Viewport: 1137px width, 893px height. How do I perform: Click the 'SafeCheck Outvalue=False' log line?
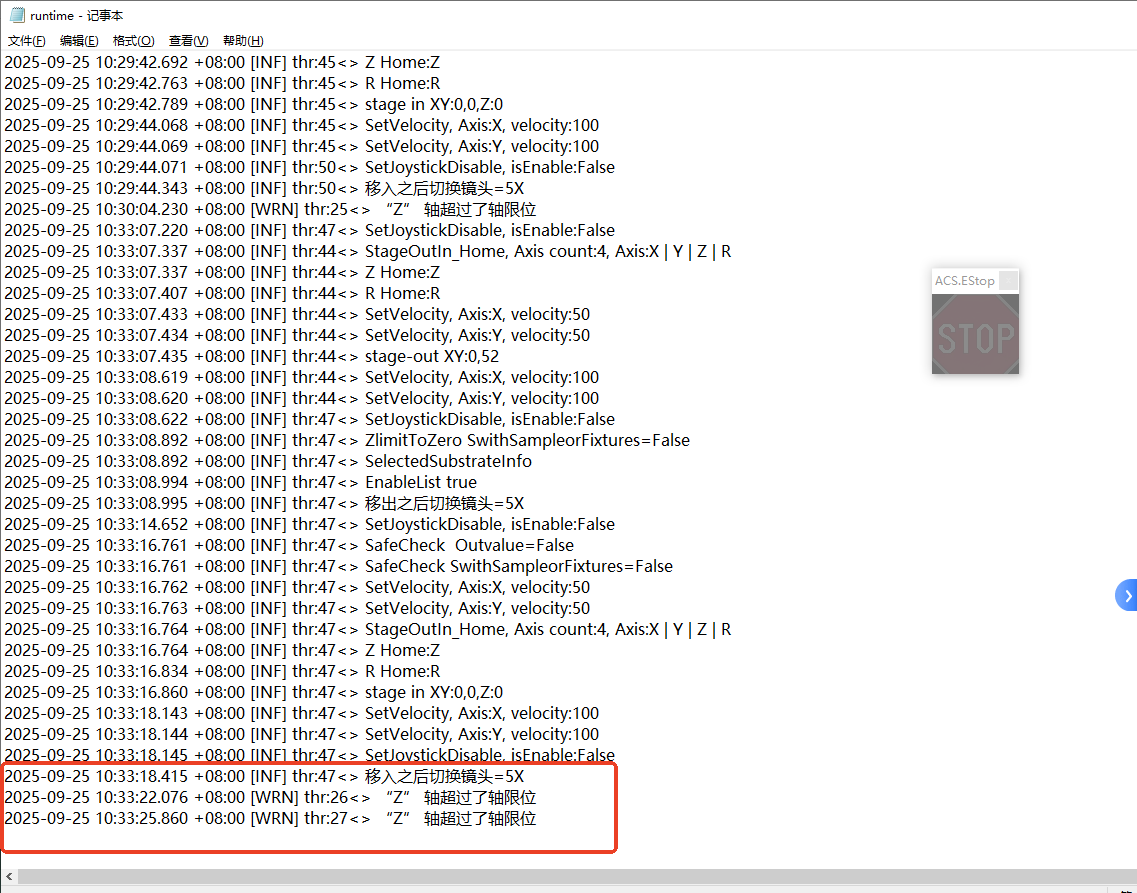tap(469, 546)
